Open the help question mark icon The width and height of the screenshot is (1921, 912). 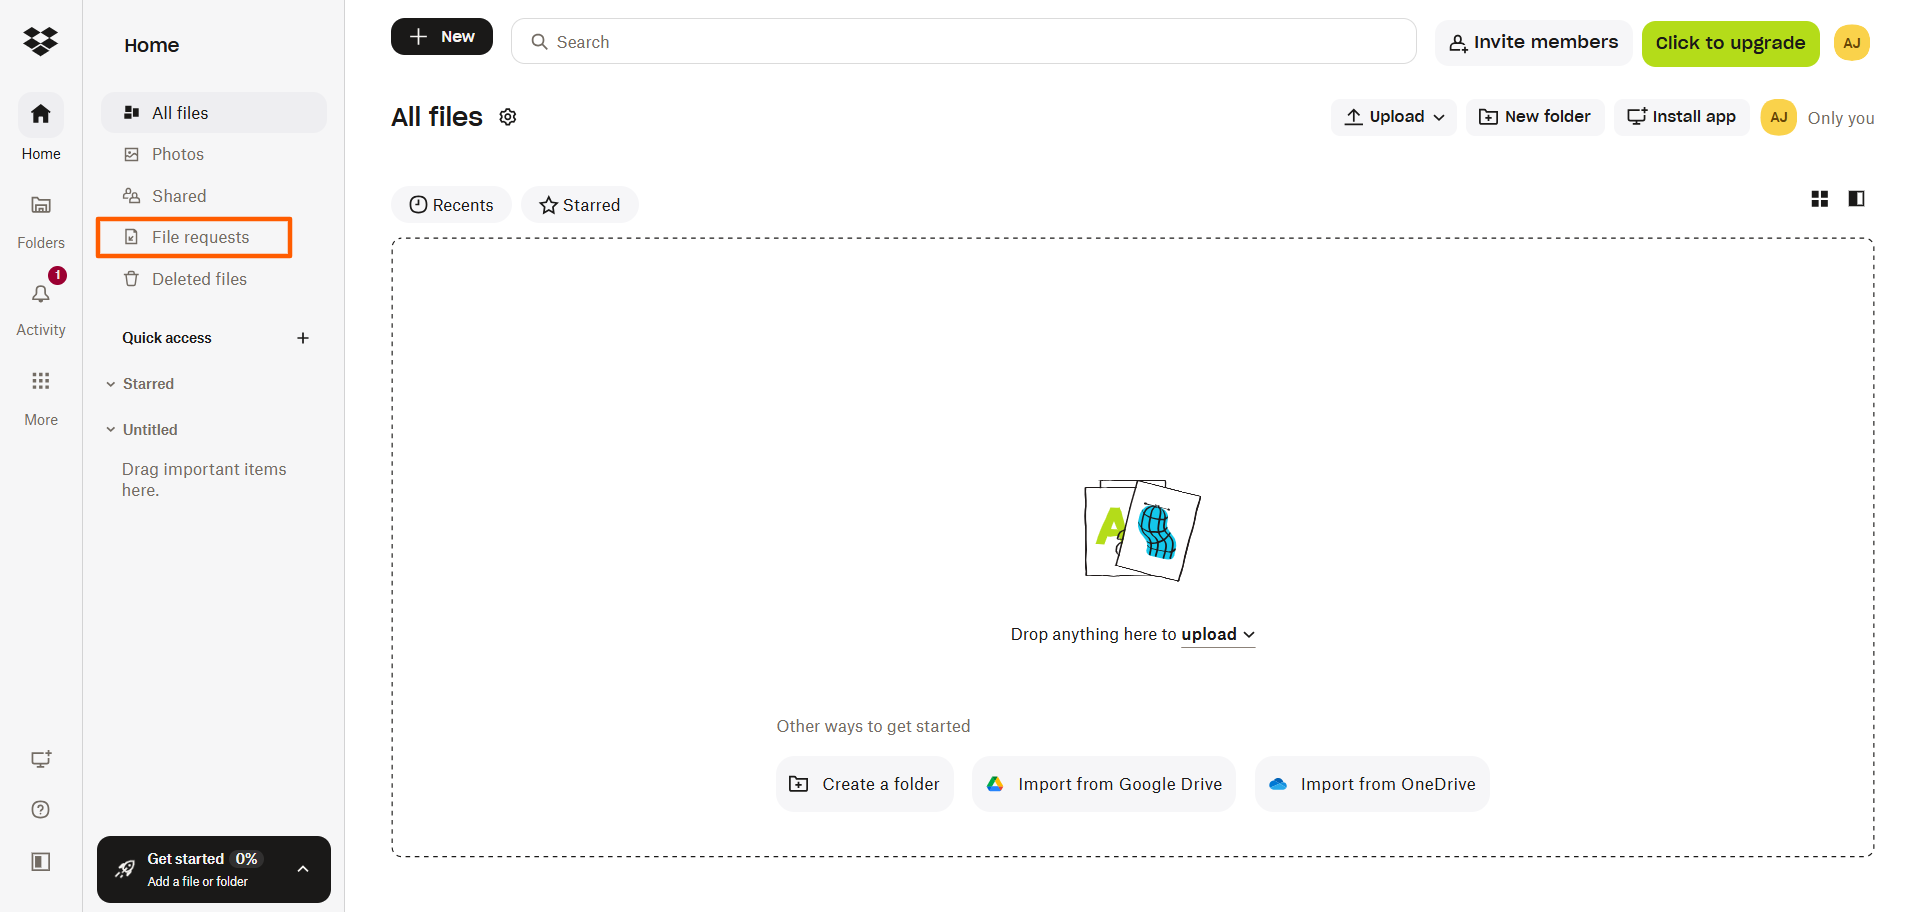[41, 810]
